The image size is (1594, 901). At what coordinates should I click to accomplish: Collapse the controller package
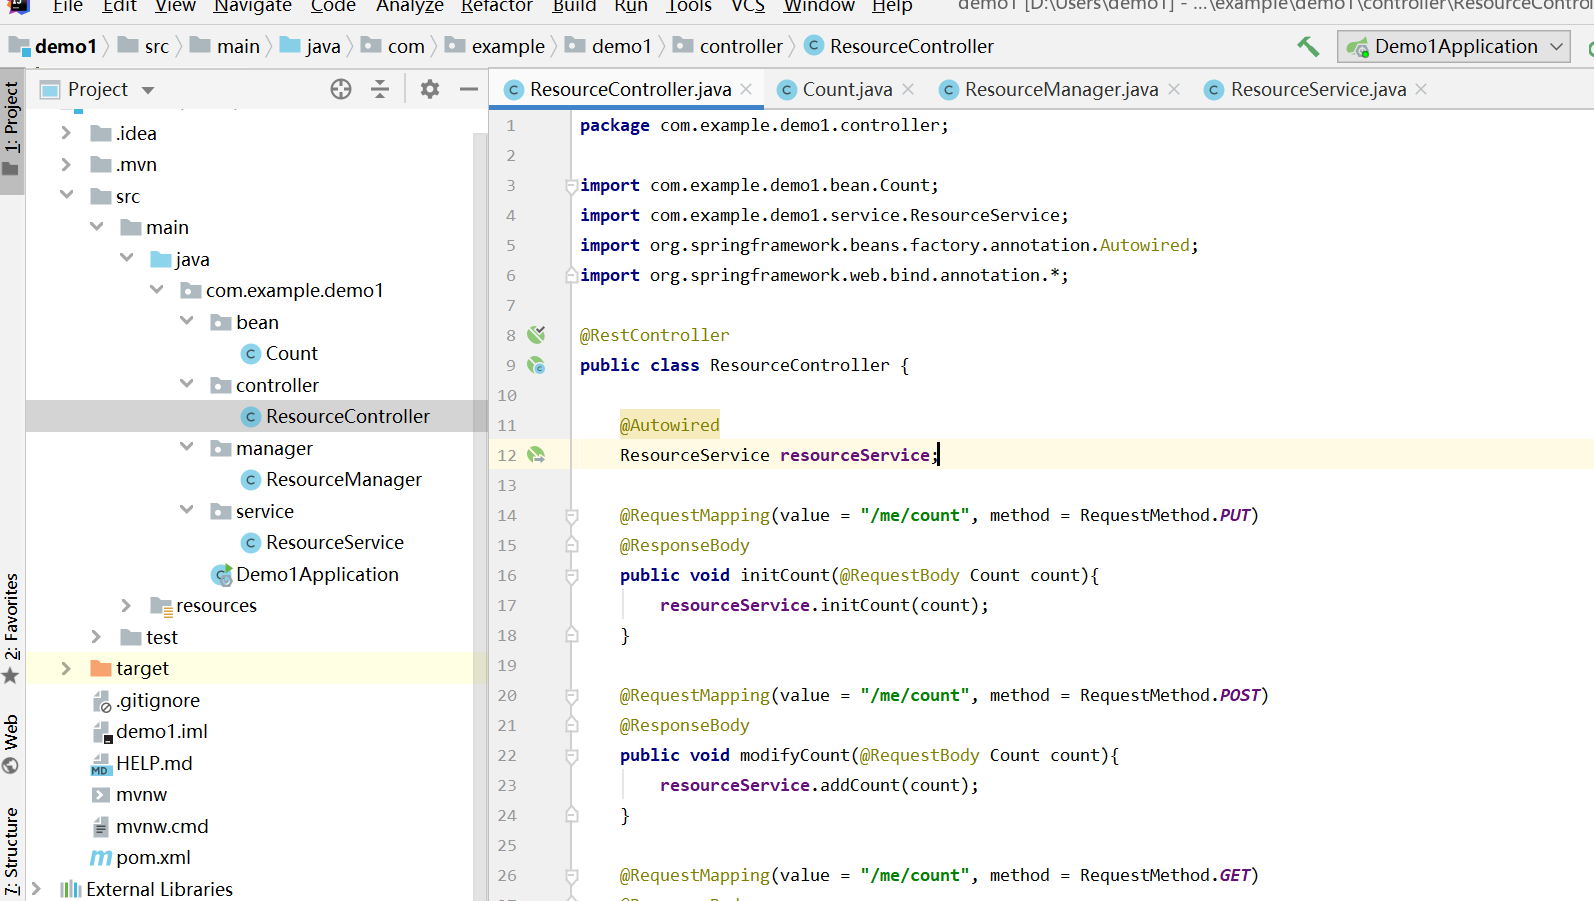[x=187, y=384]
